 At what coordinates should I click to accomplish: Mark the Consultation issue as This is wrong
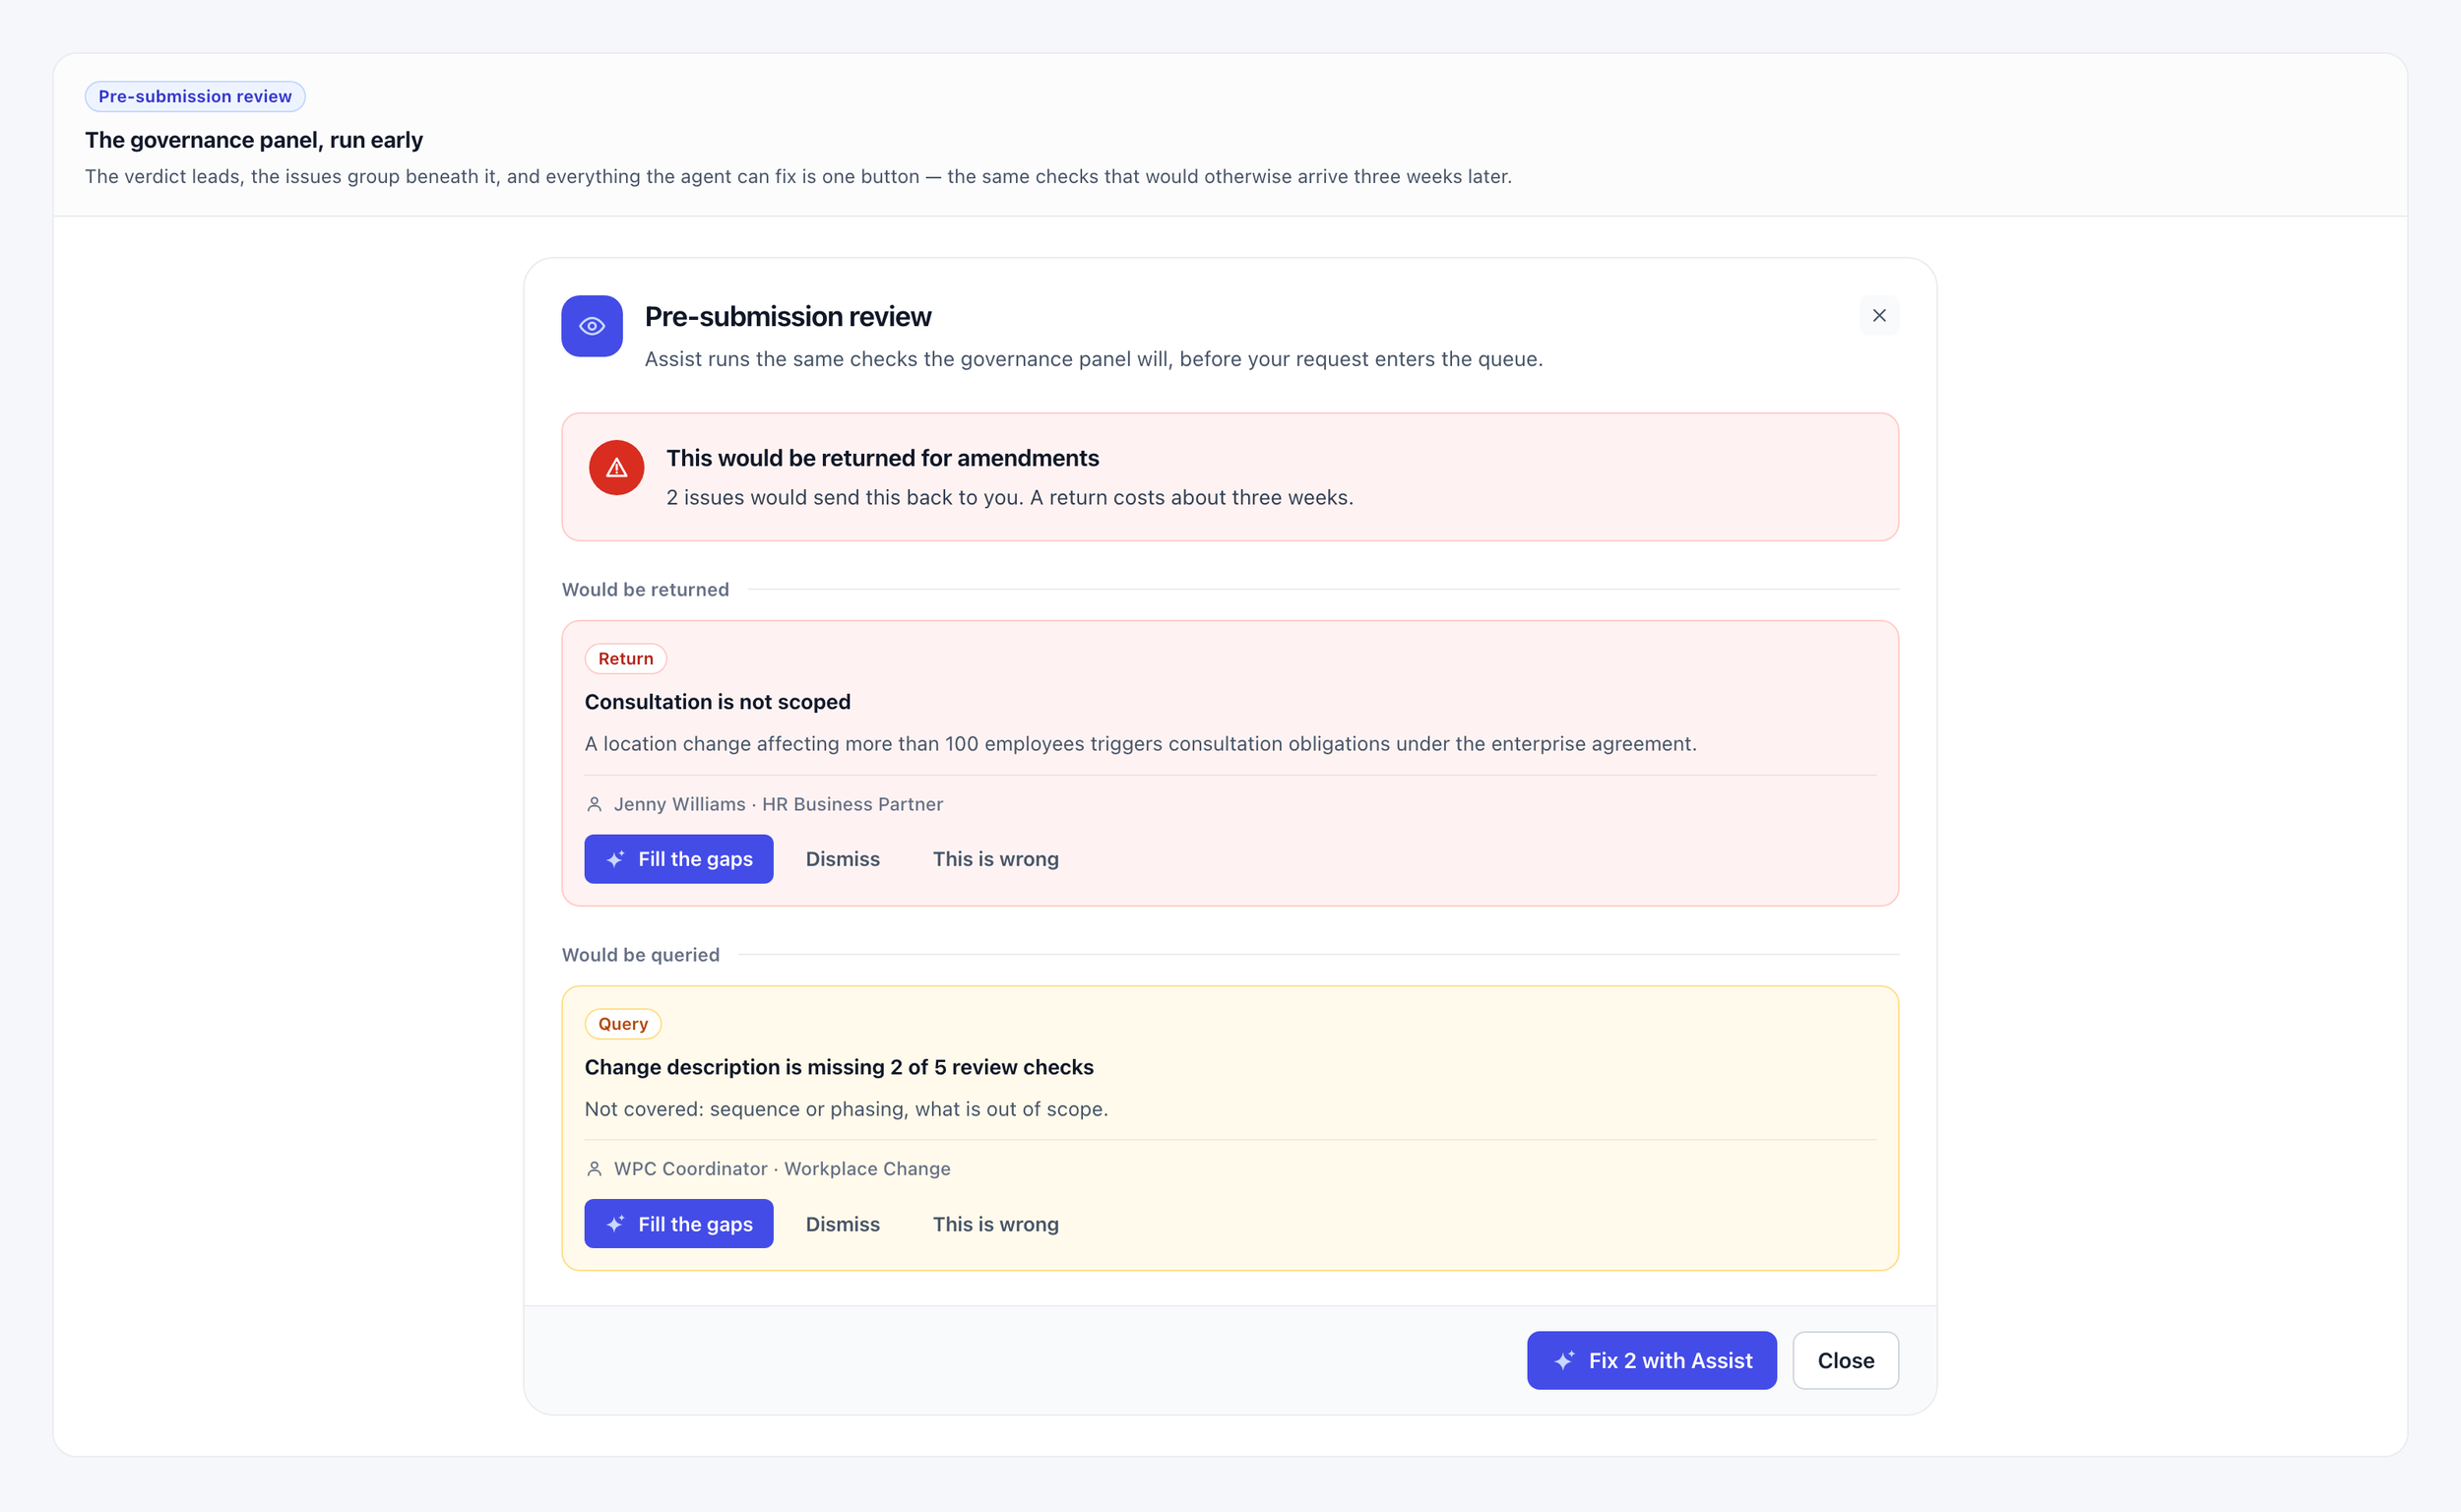point(995,859)
